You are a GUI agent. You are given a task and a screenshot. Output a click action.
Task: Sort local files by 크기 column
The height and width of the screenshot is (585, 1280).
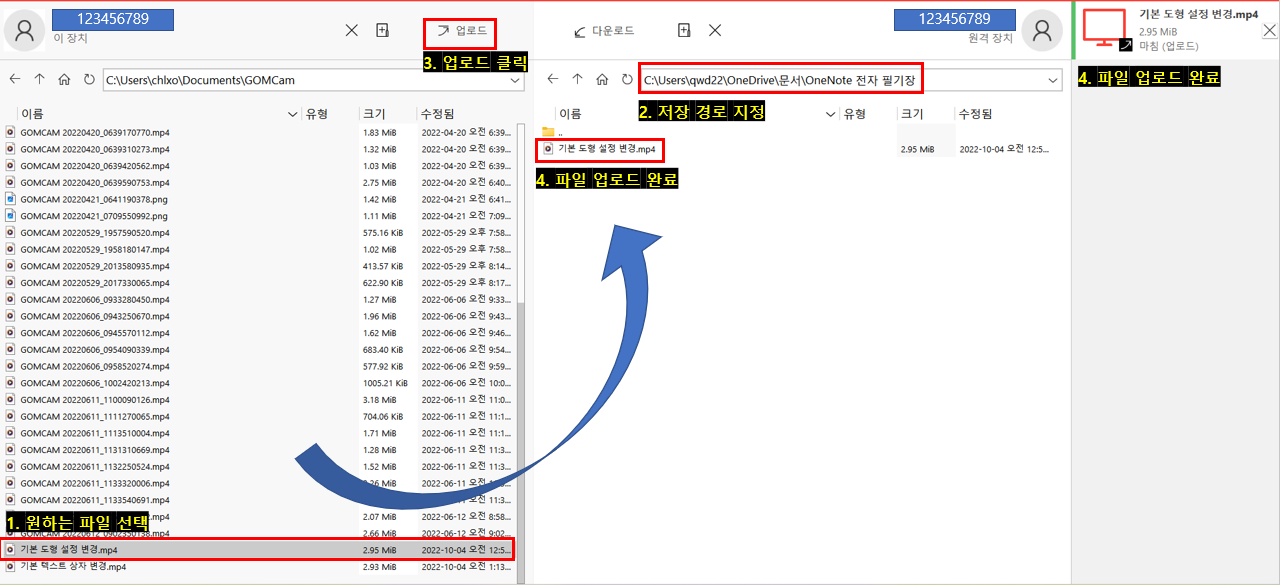tap(374, 115)
